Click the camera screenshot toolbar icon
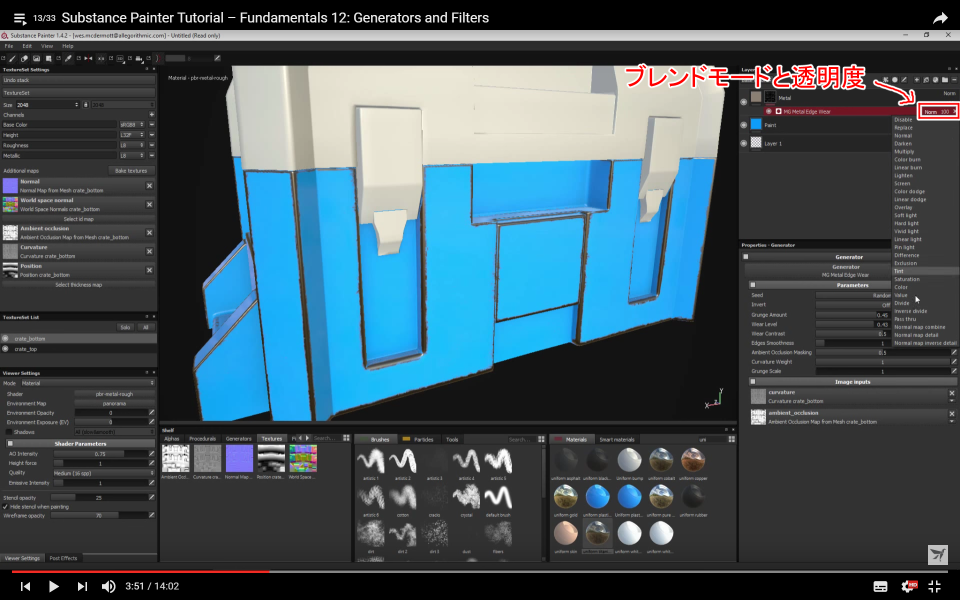The image size is (960, 600). [139, 58]
